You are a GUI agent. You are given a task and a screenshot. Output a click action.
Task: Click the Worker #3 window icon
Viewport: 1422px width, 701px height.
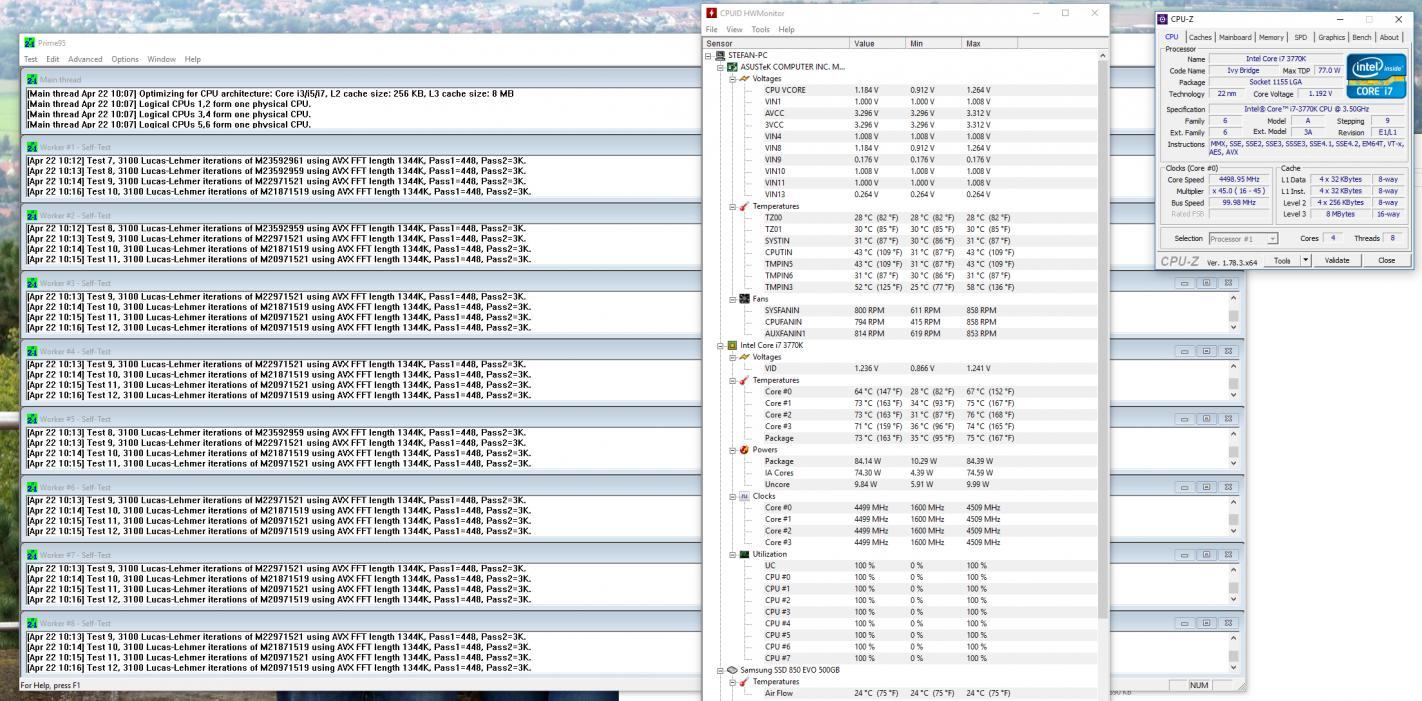(x=33, y=284)
